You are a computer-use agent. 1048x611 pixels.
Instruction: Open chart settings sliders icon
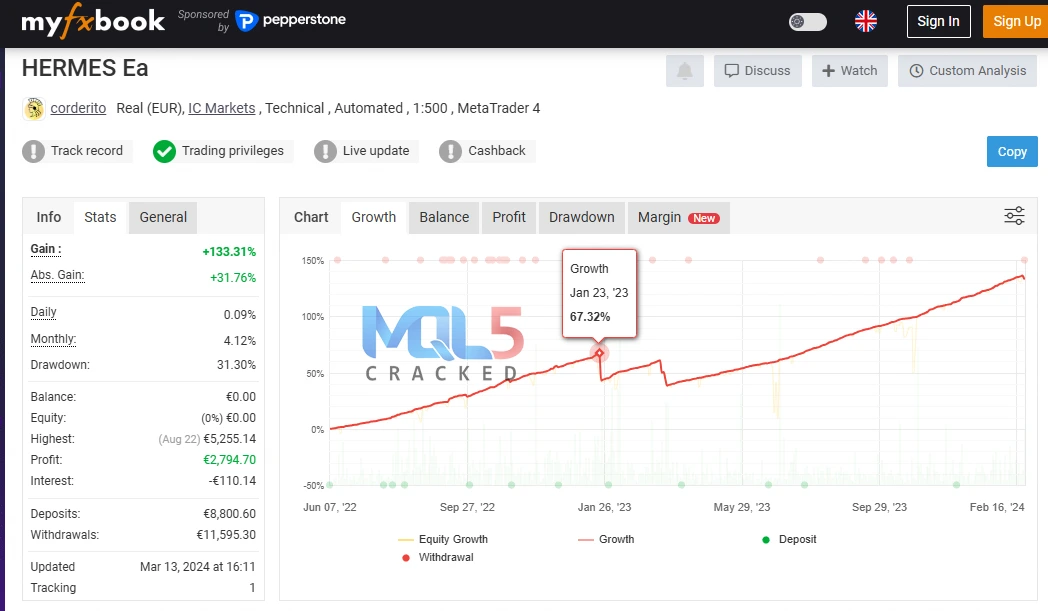coord(1014,216)
